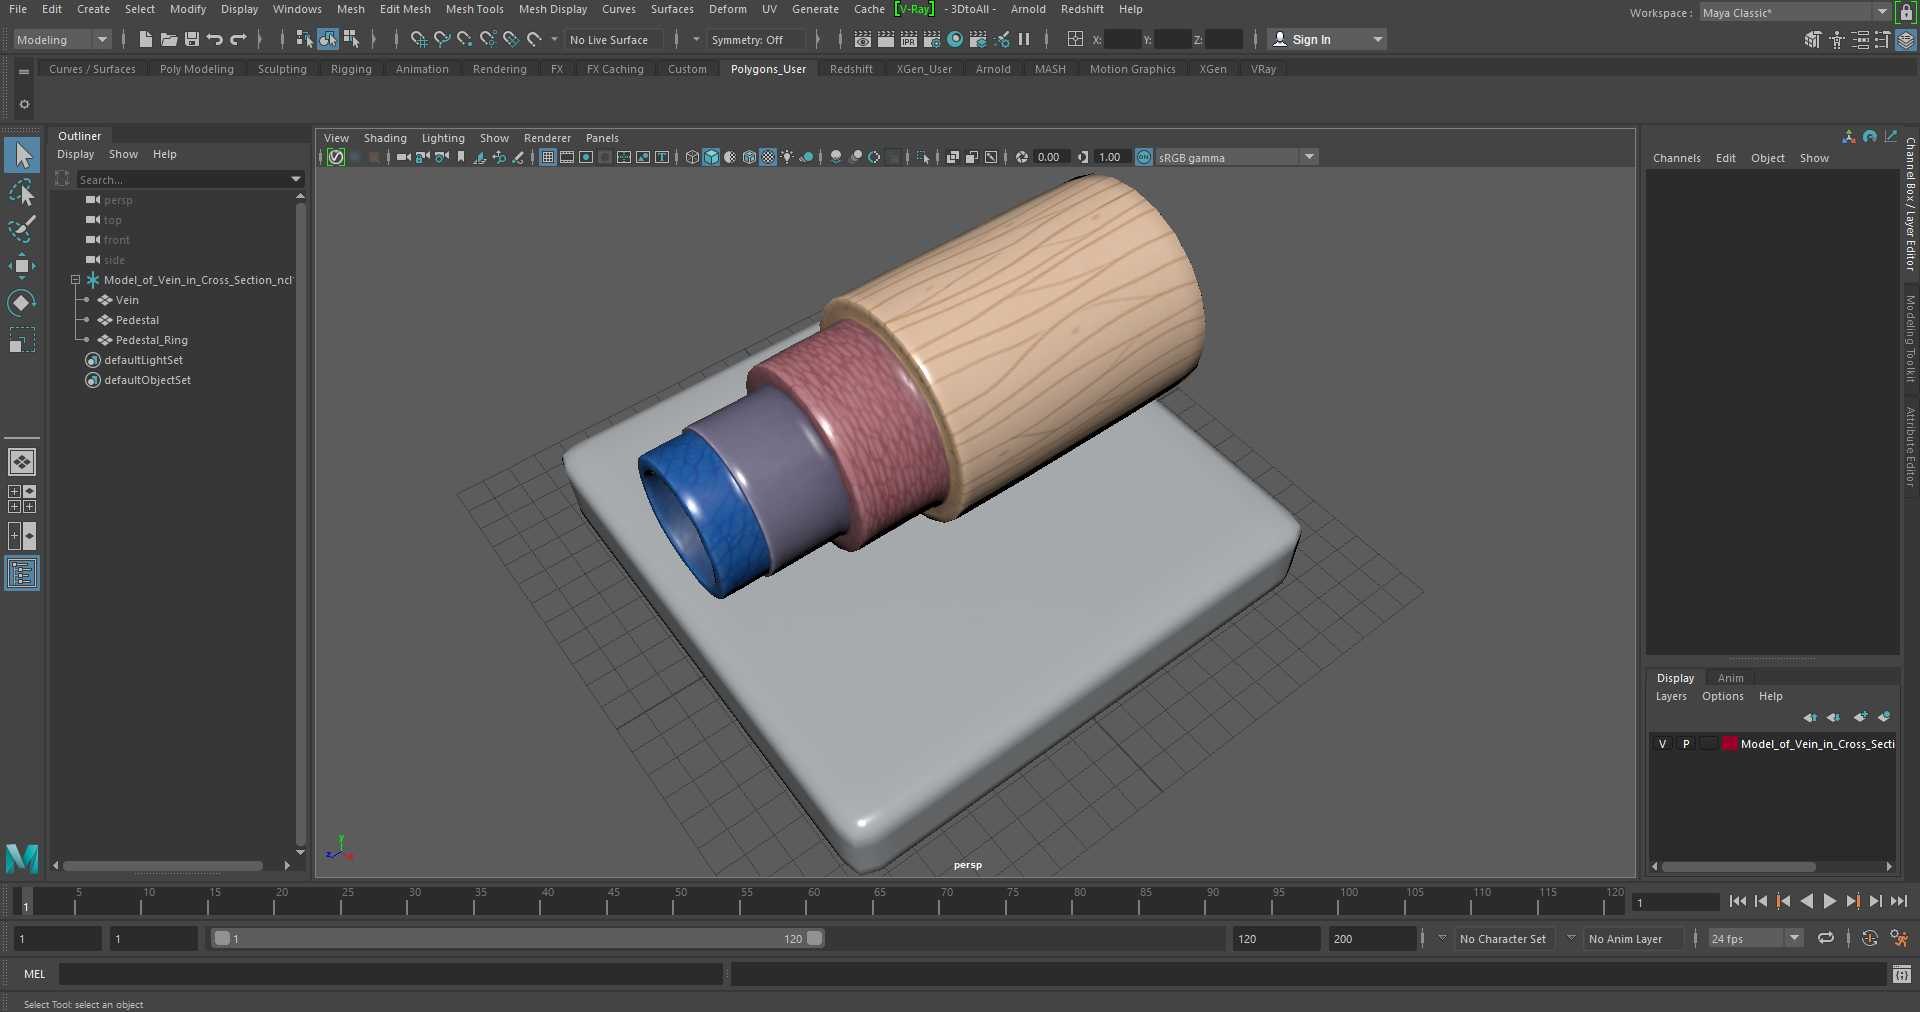Image resolution: width=1920 pixels, height=1012 pixels.
Task: Create new layer icon in Layer Editor
Action: (x=1860, y=717)
